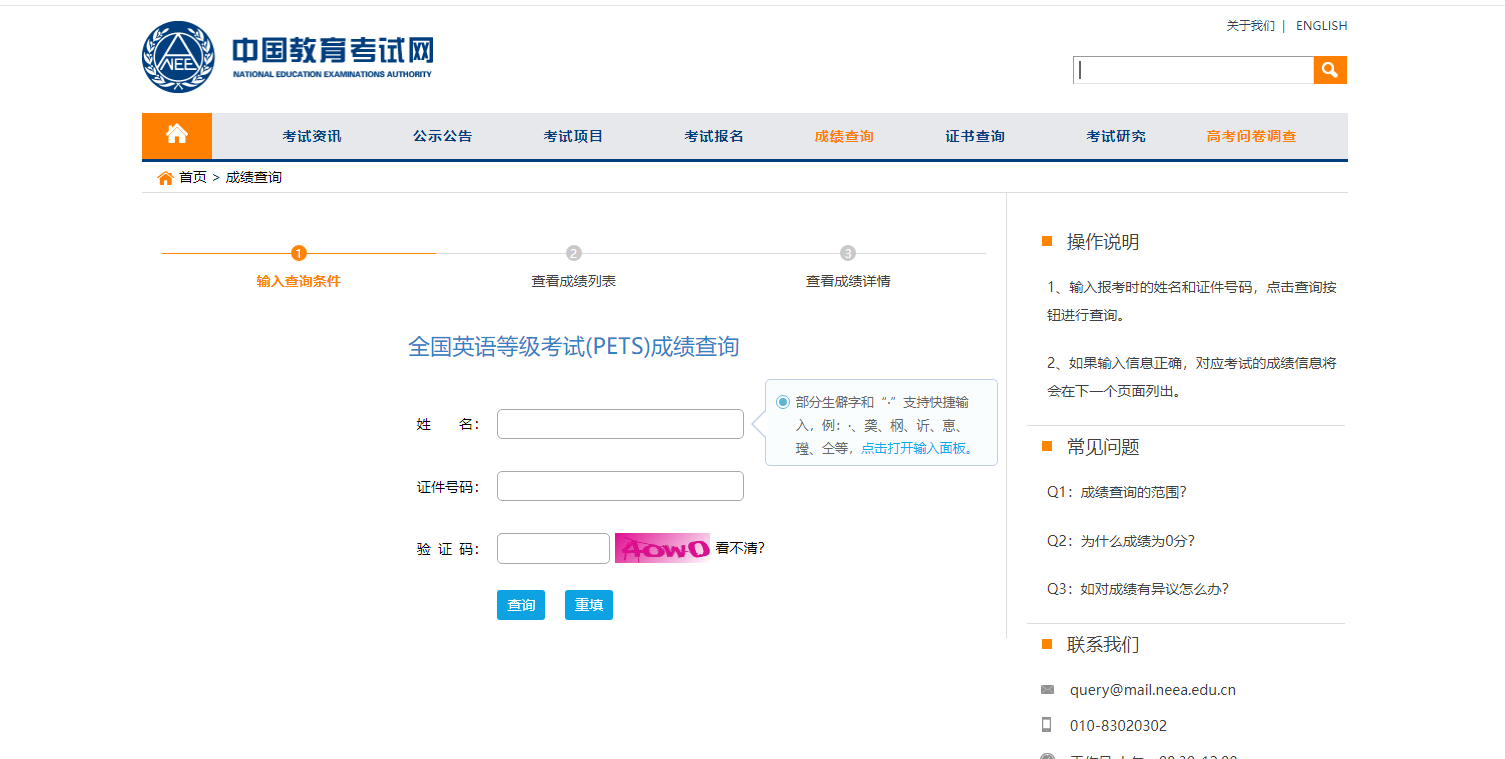Click 点击打开输入面板 link
The width and height of the screenshot is (1505, 759).
click(913, 448)
